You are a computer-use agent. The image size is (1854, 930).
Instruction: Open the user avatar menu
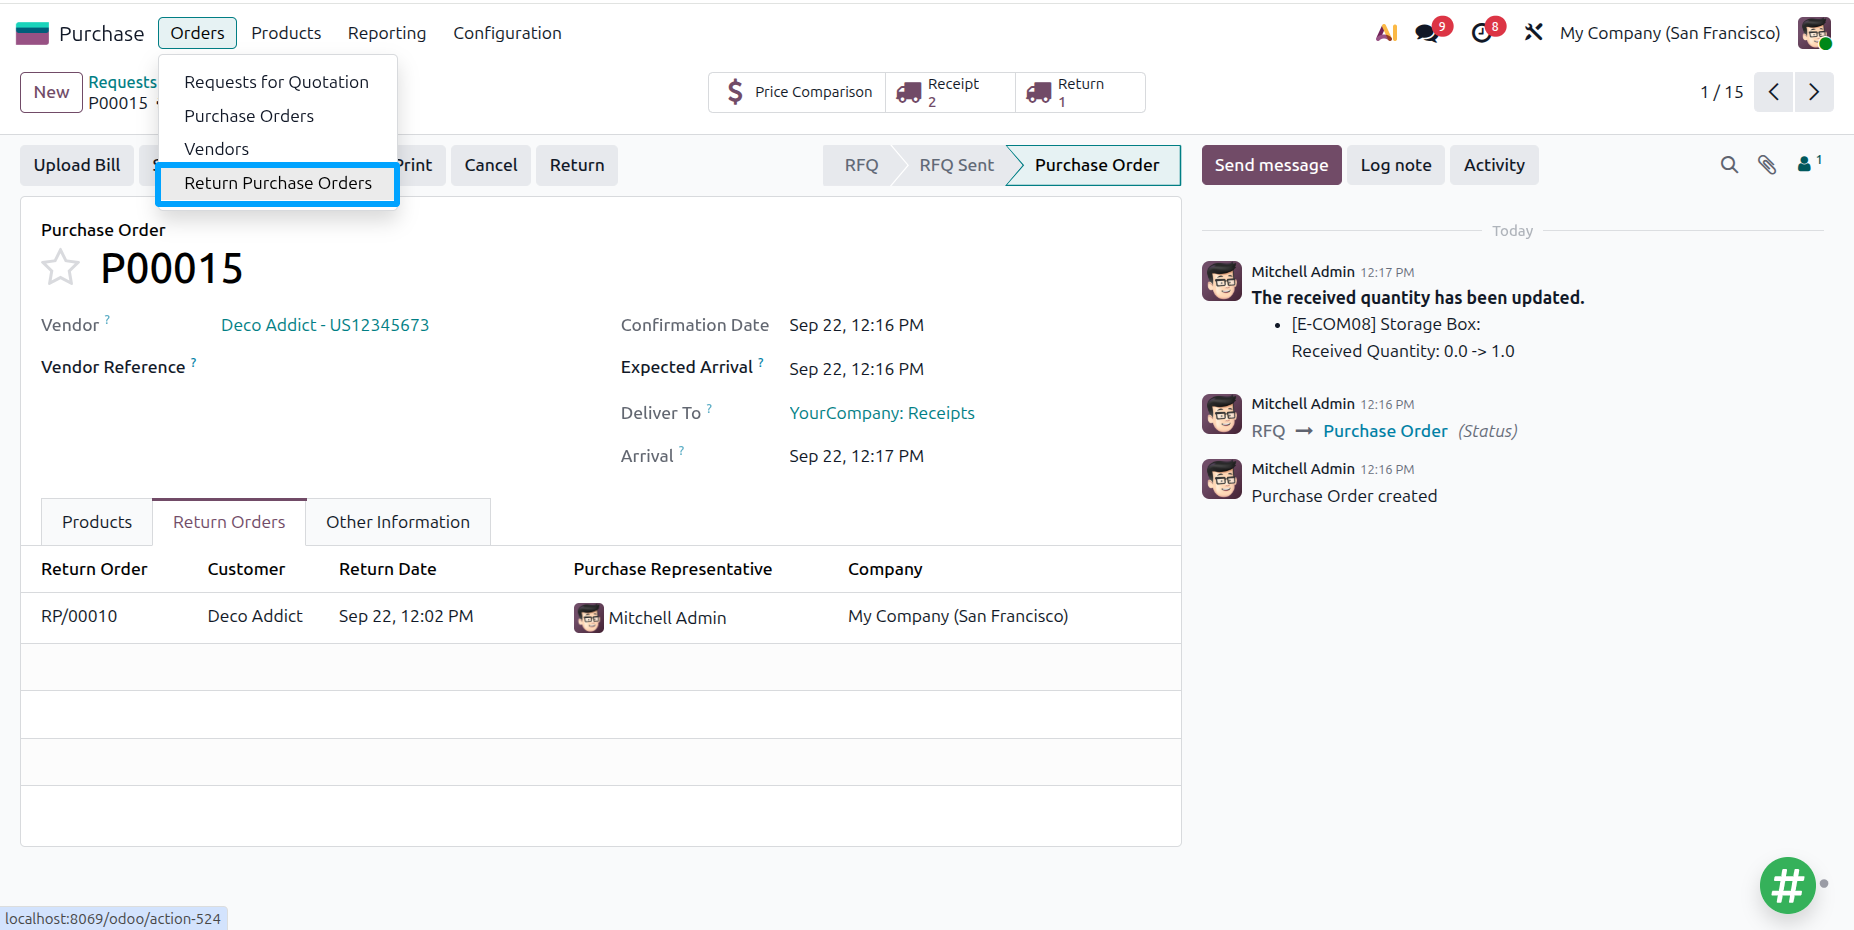[x=1814, y=33]
